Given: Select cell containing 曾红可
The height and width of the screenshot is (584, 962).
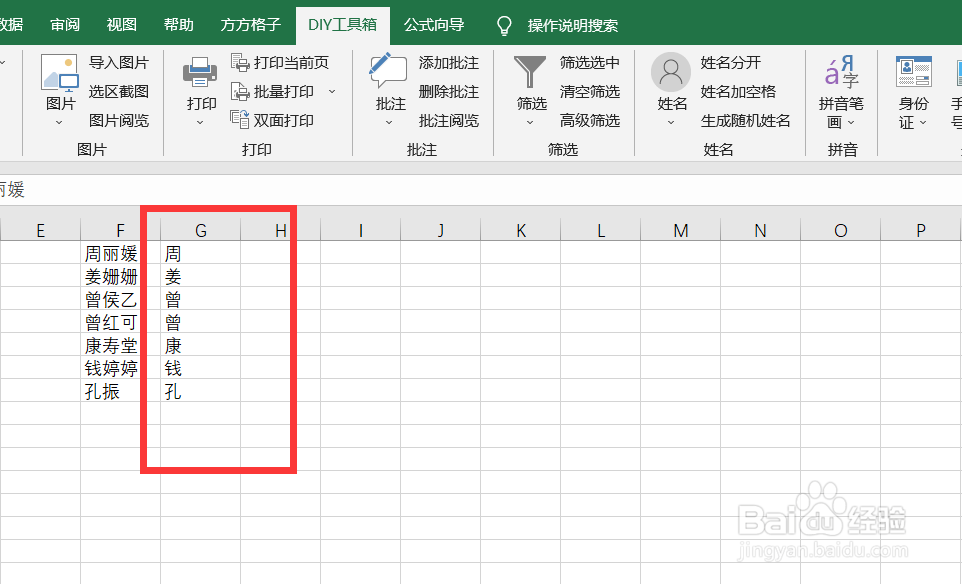Looking at the screenshot, I should (120, 321).
